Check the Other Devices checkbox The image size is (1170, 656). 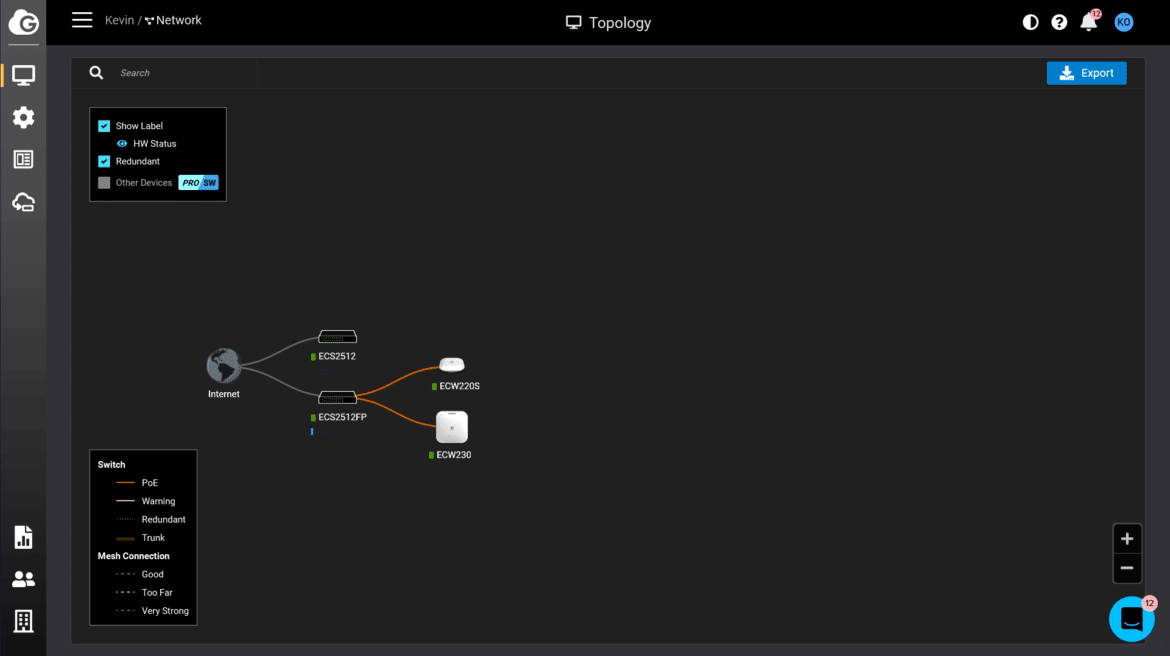104,183
